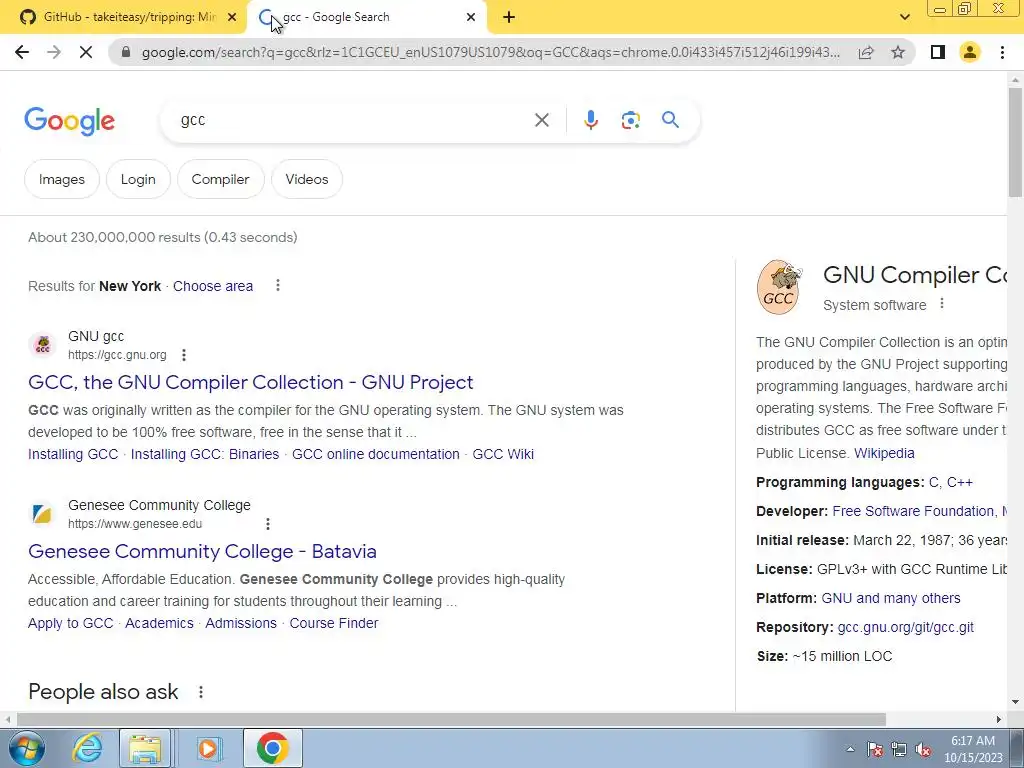Screen dimensions: 1024x768
Task: Open the Admissions sitelink
Action: point(241,624)
